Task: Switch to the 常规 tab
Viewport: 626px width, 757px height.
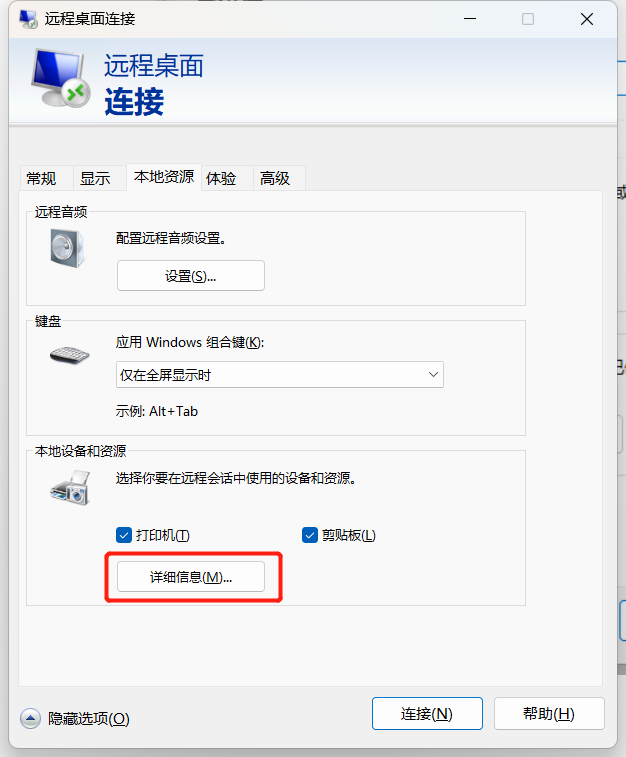Action: [41, 178]
